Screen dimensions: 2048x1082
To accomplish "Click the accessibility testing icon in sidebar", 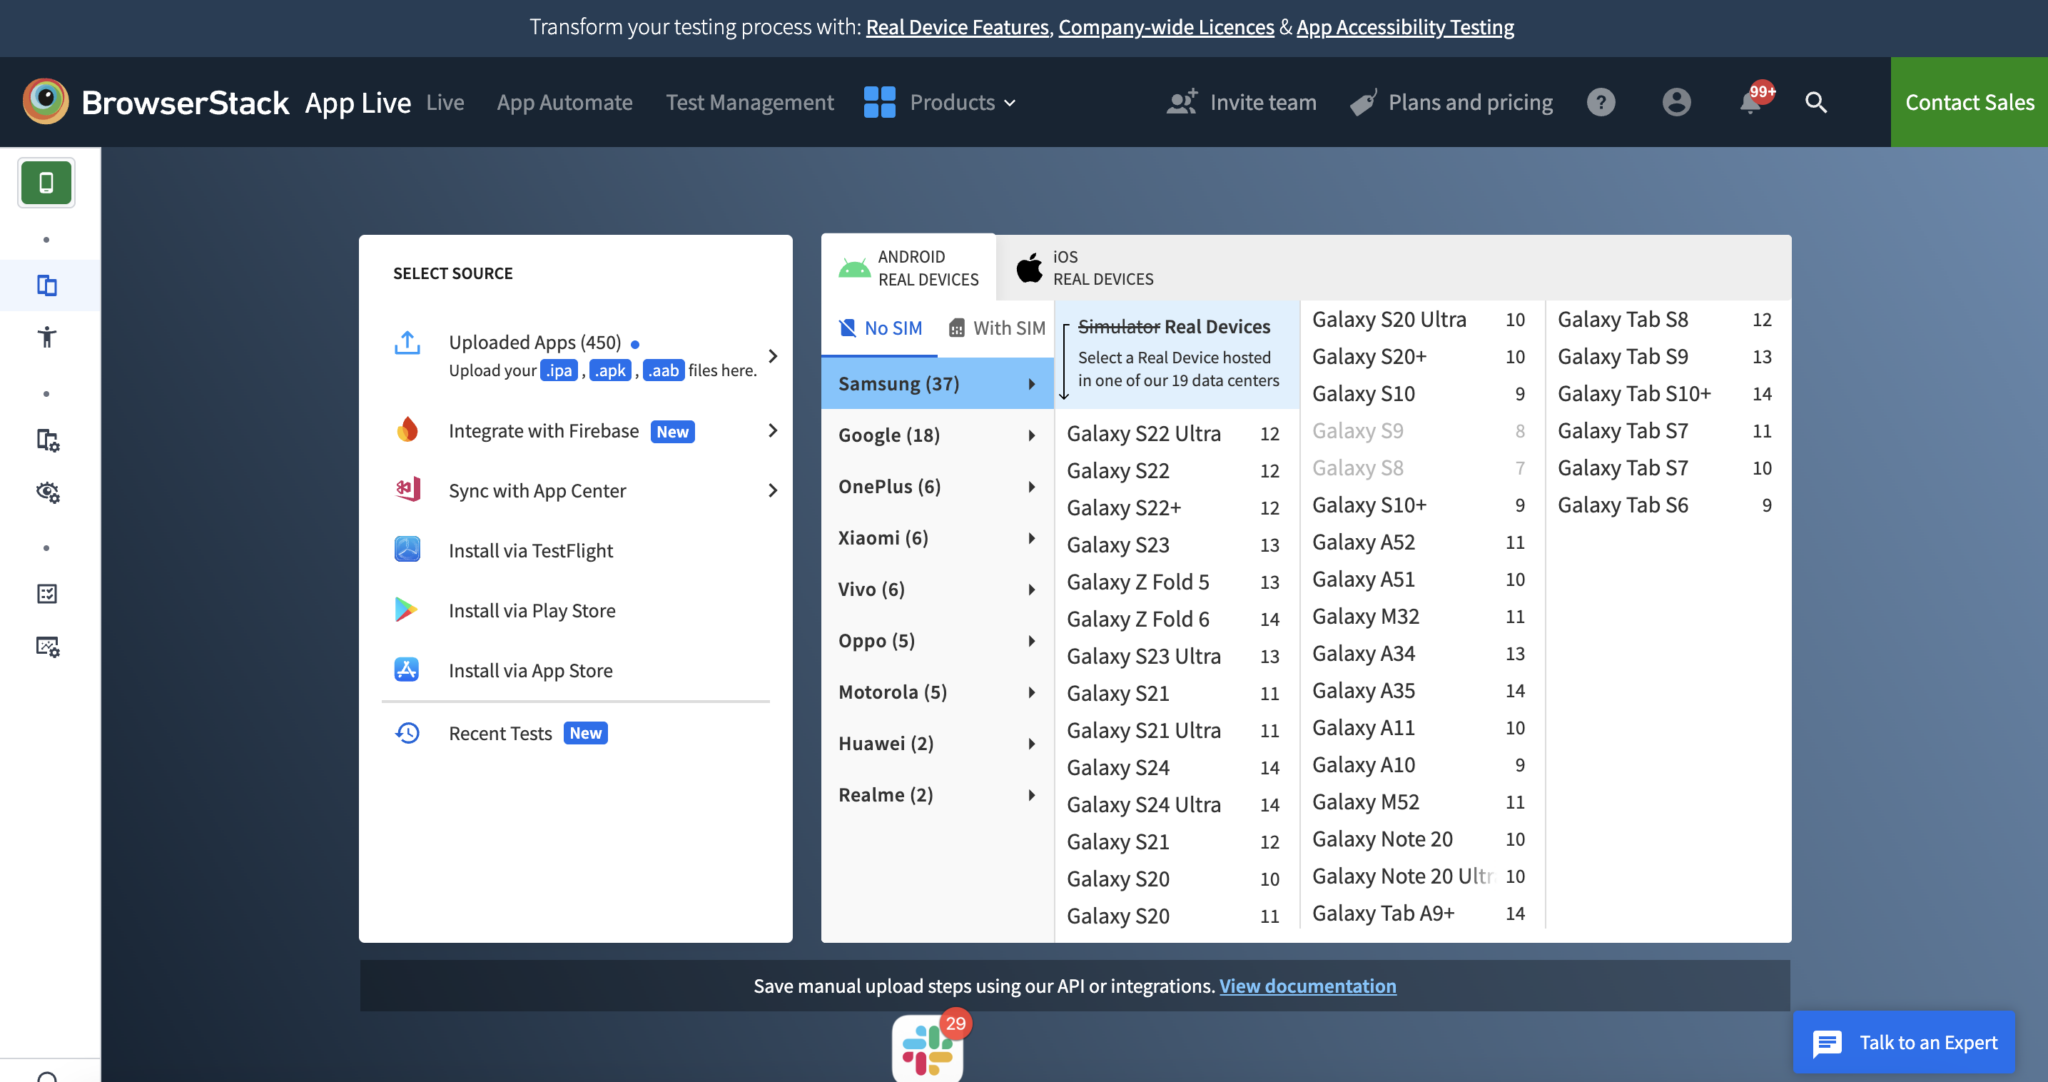I will (47, 337).
